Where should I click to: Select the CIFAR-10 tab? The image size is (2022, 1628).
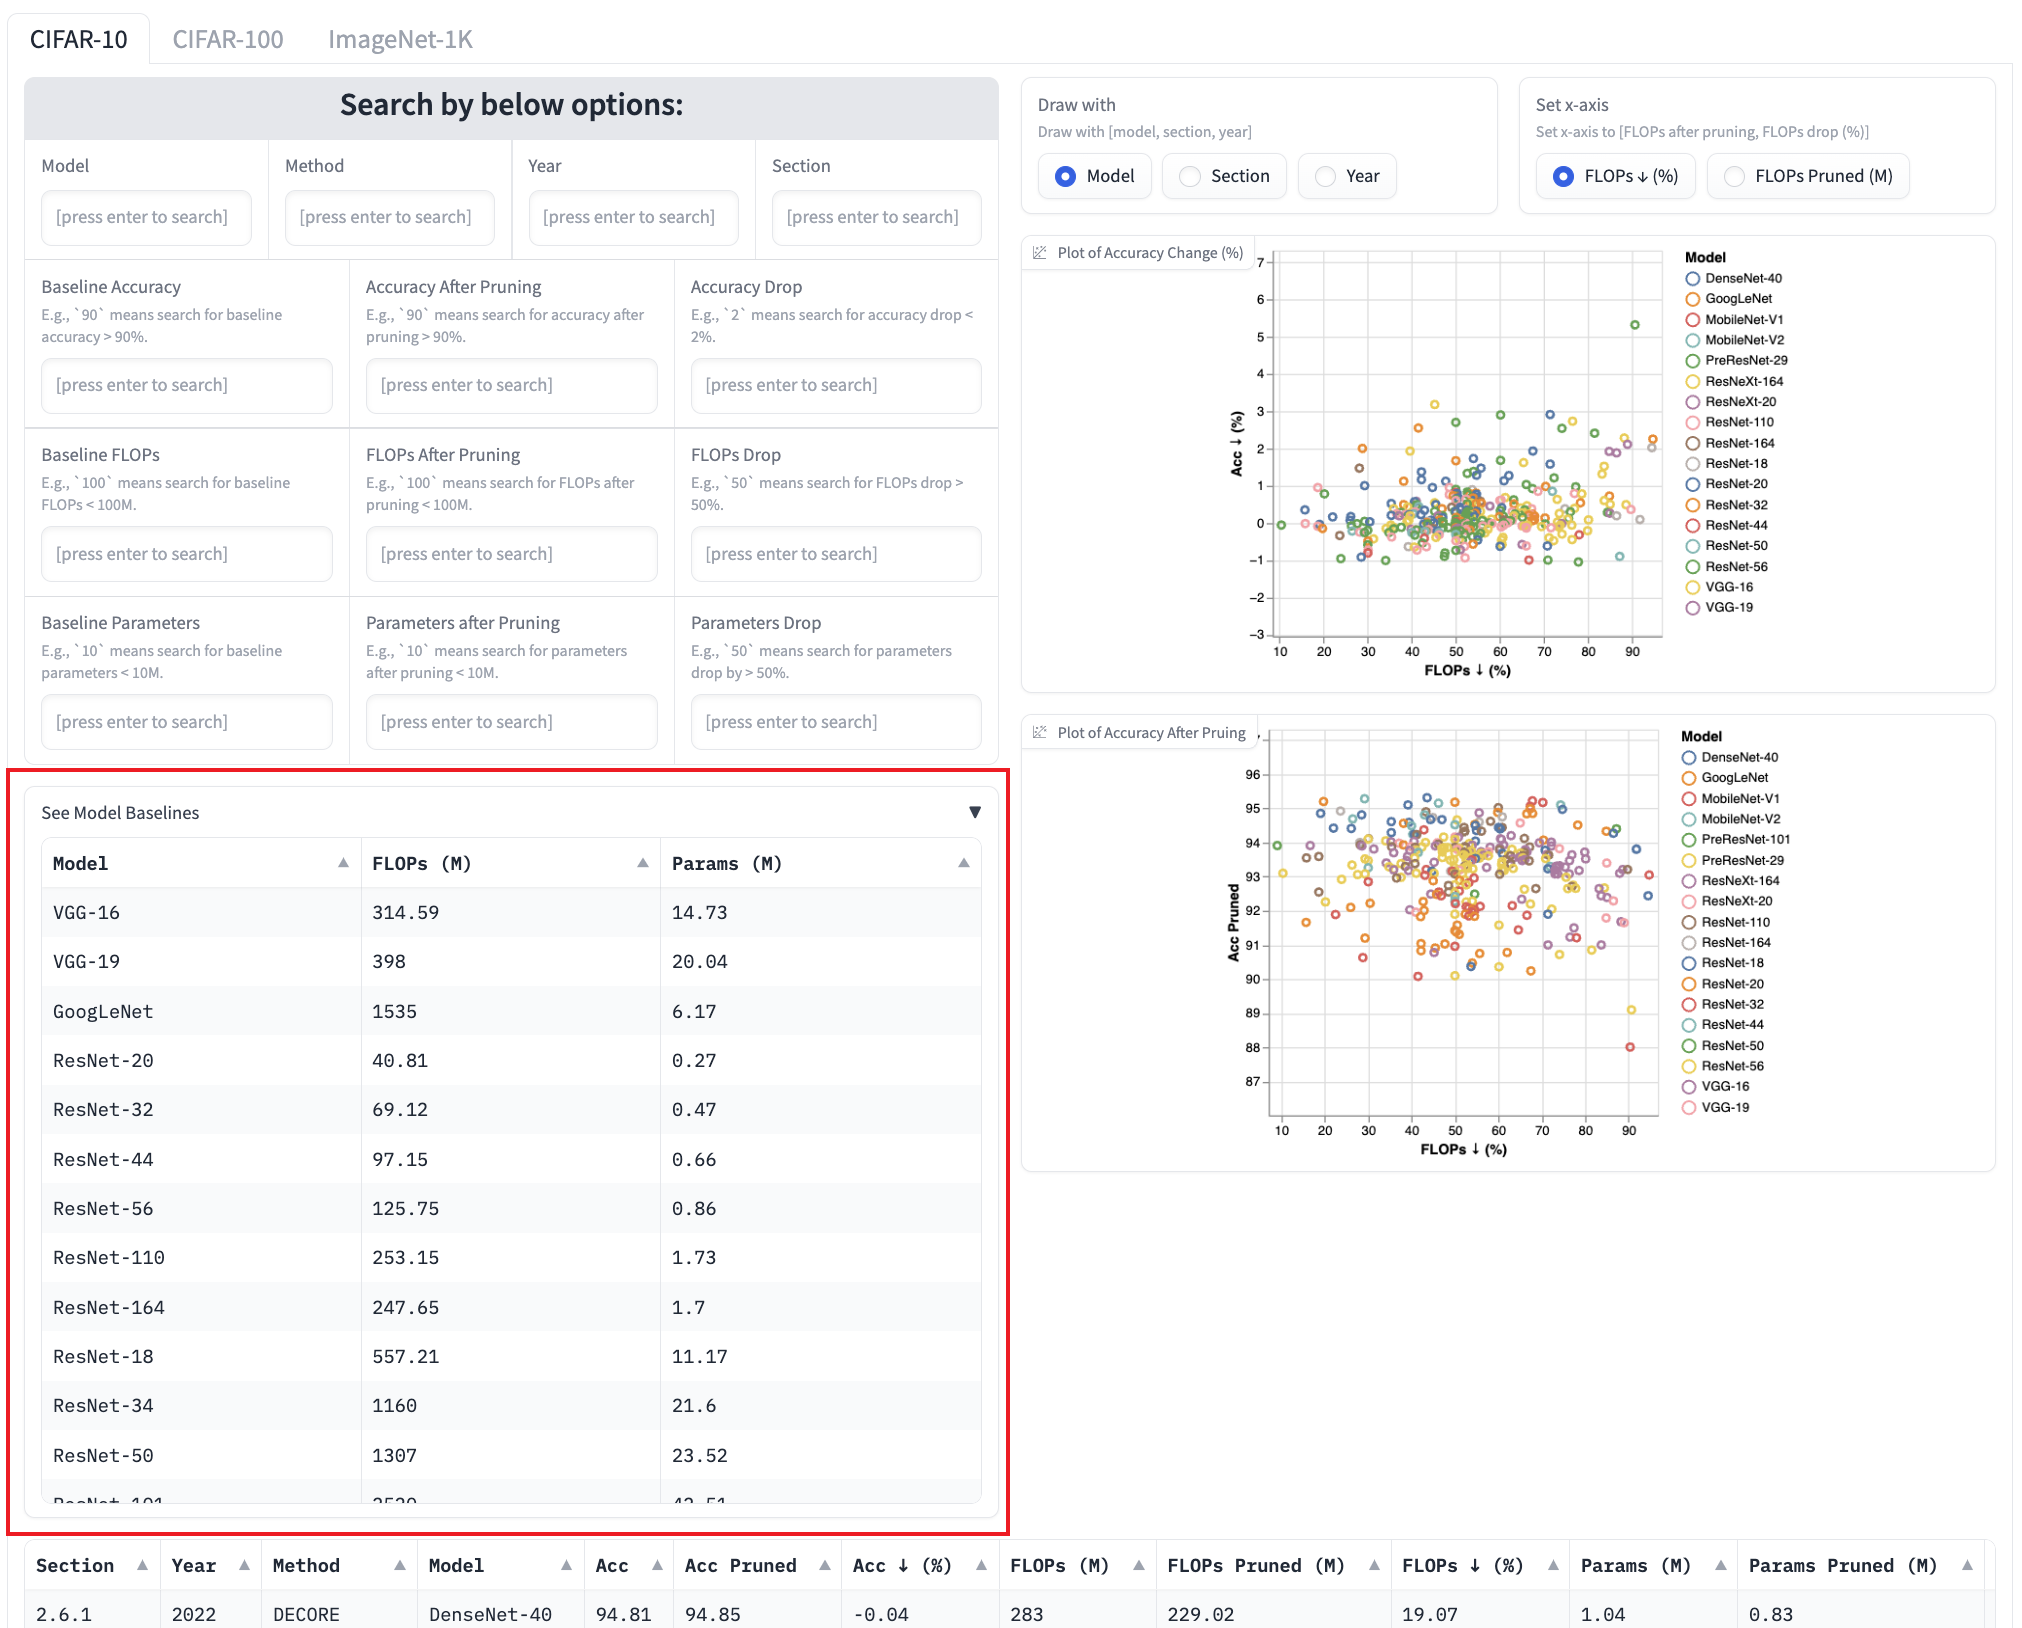(x=79, y=39)
